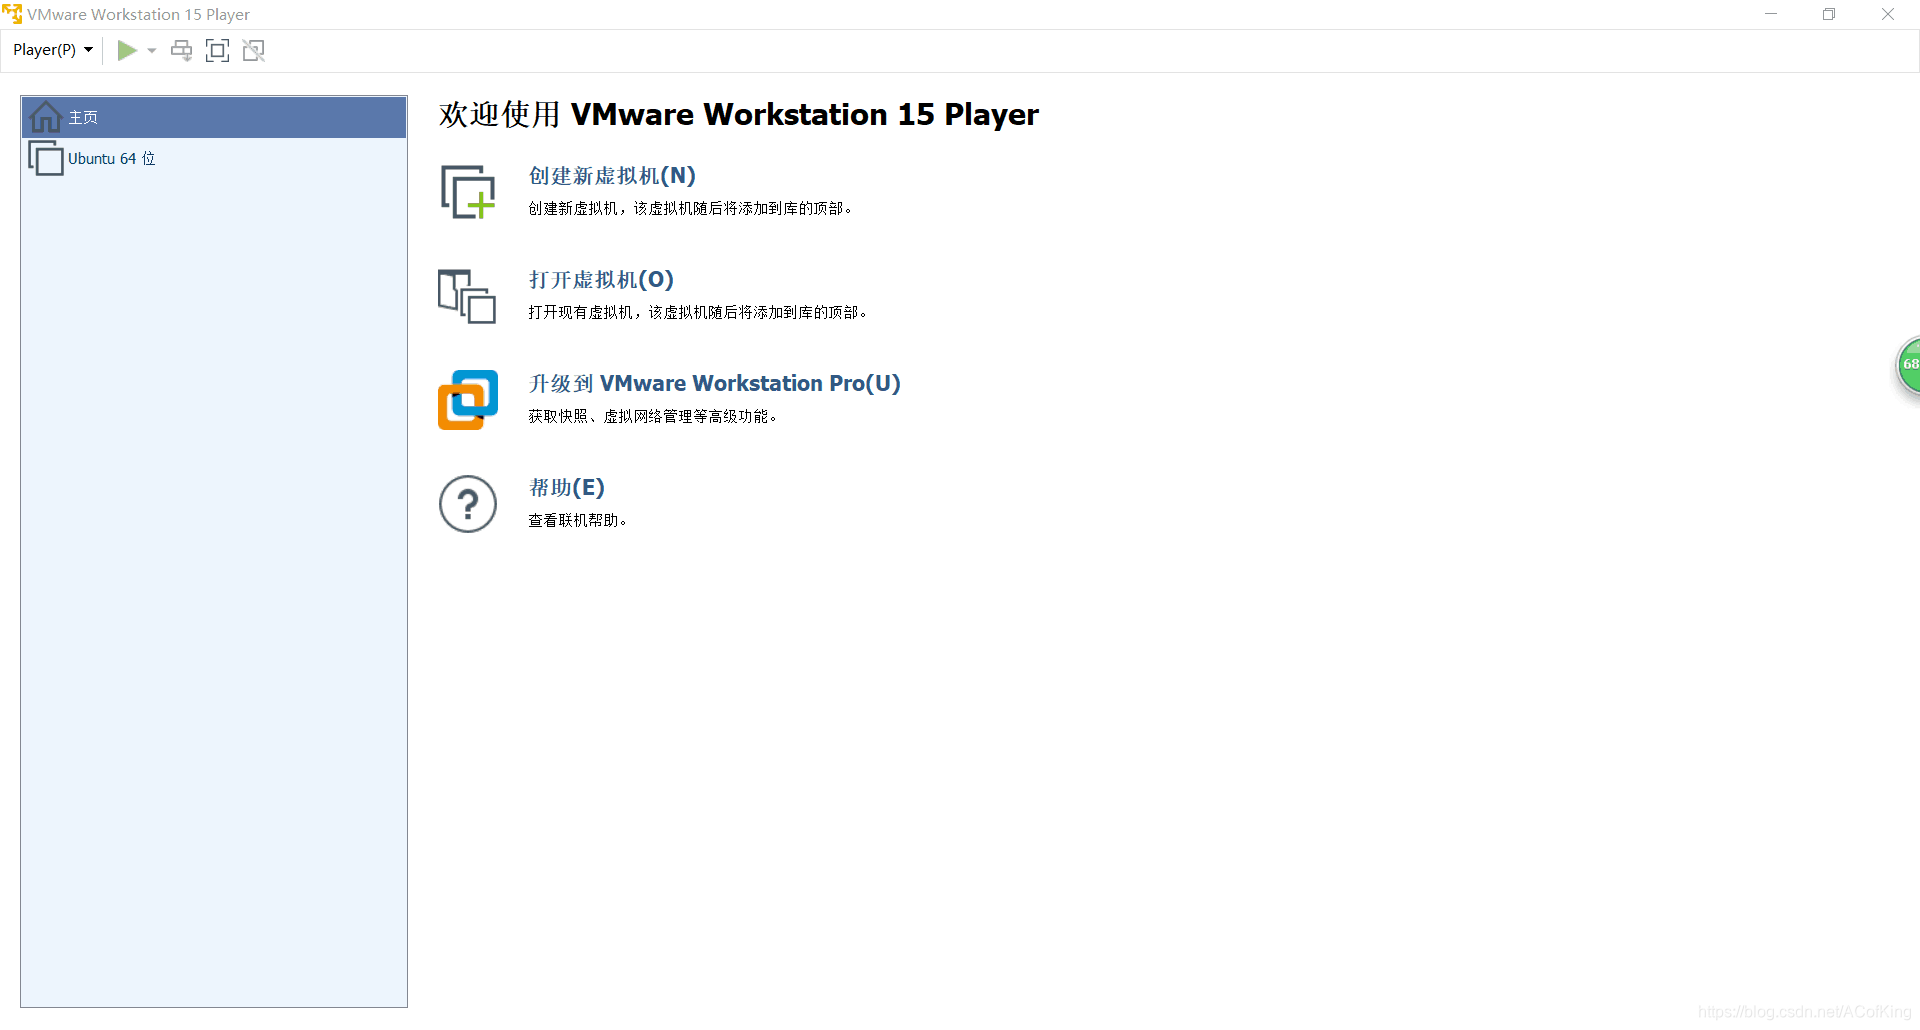Image resolution: width=1920 pixels, height=1030 pixels.
Task: Click the open virtual machine icon
Action: 467,296
